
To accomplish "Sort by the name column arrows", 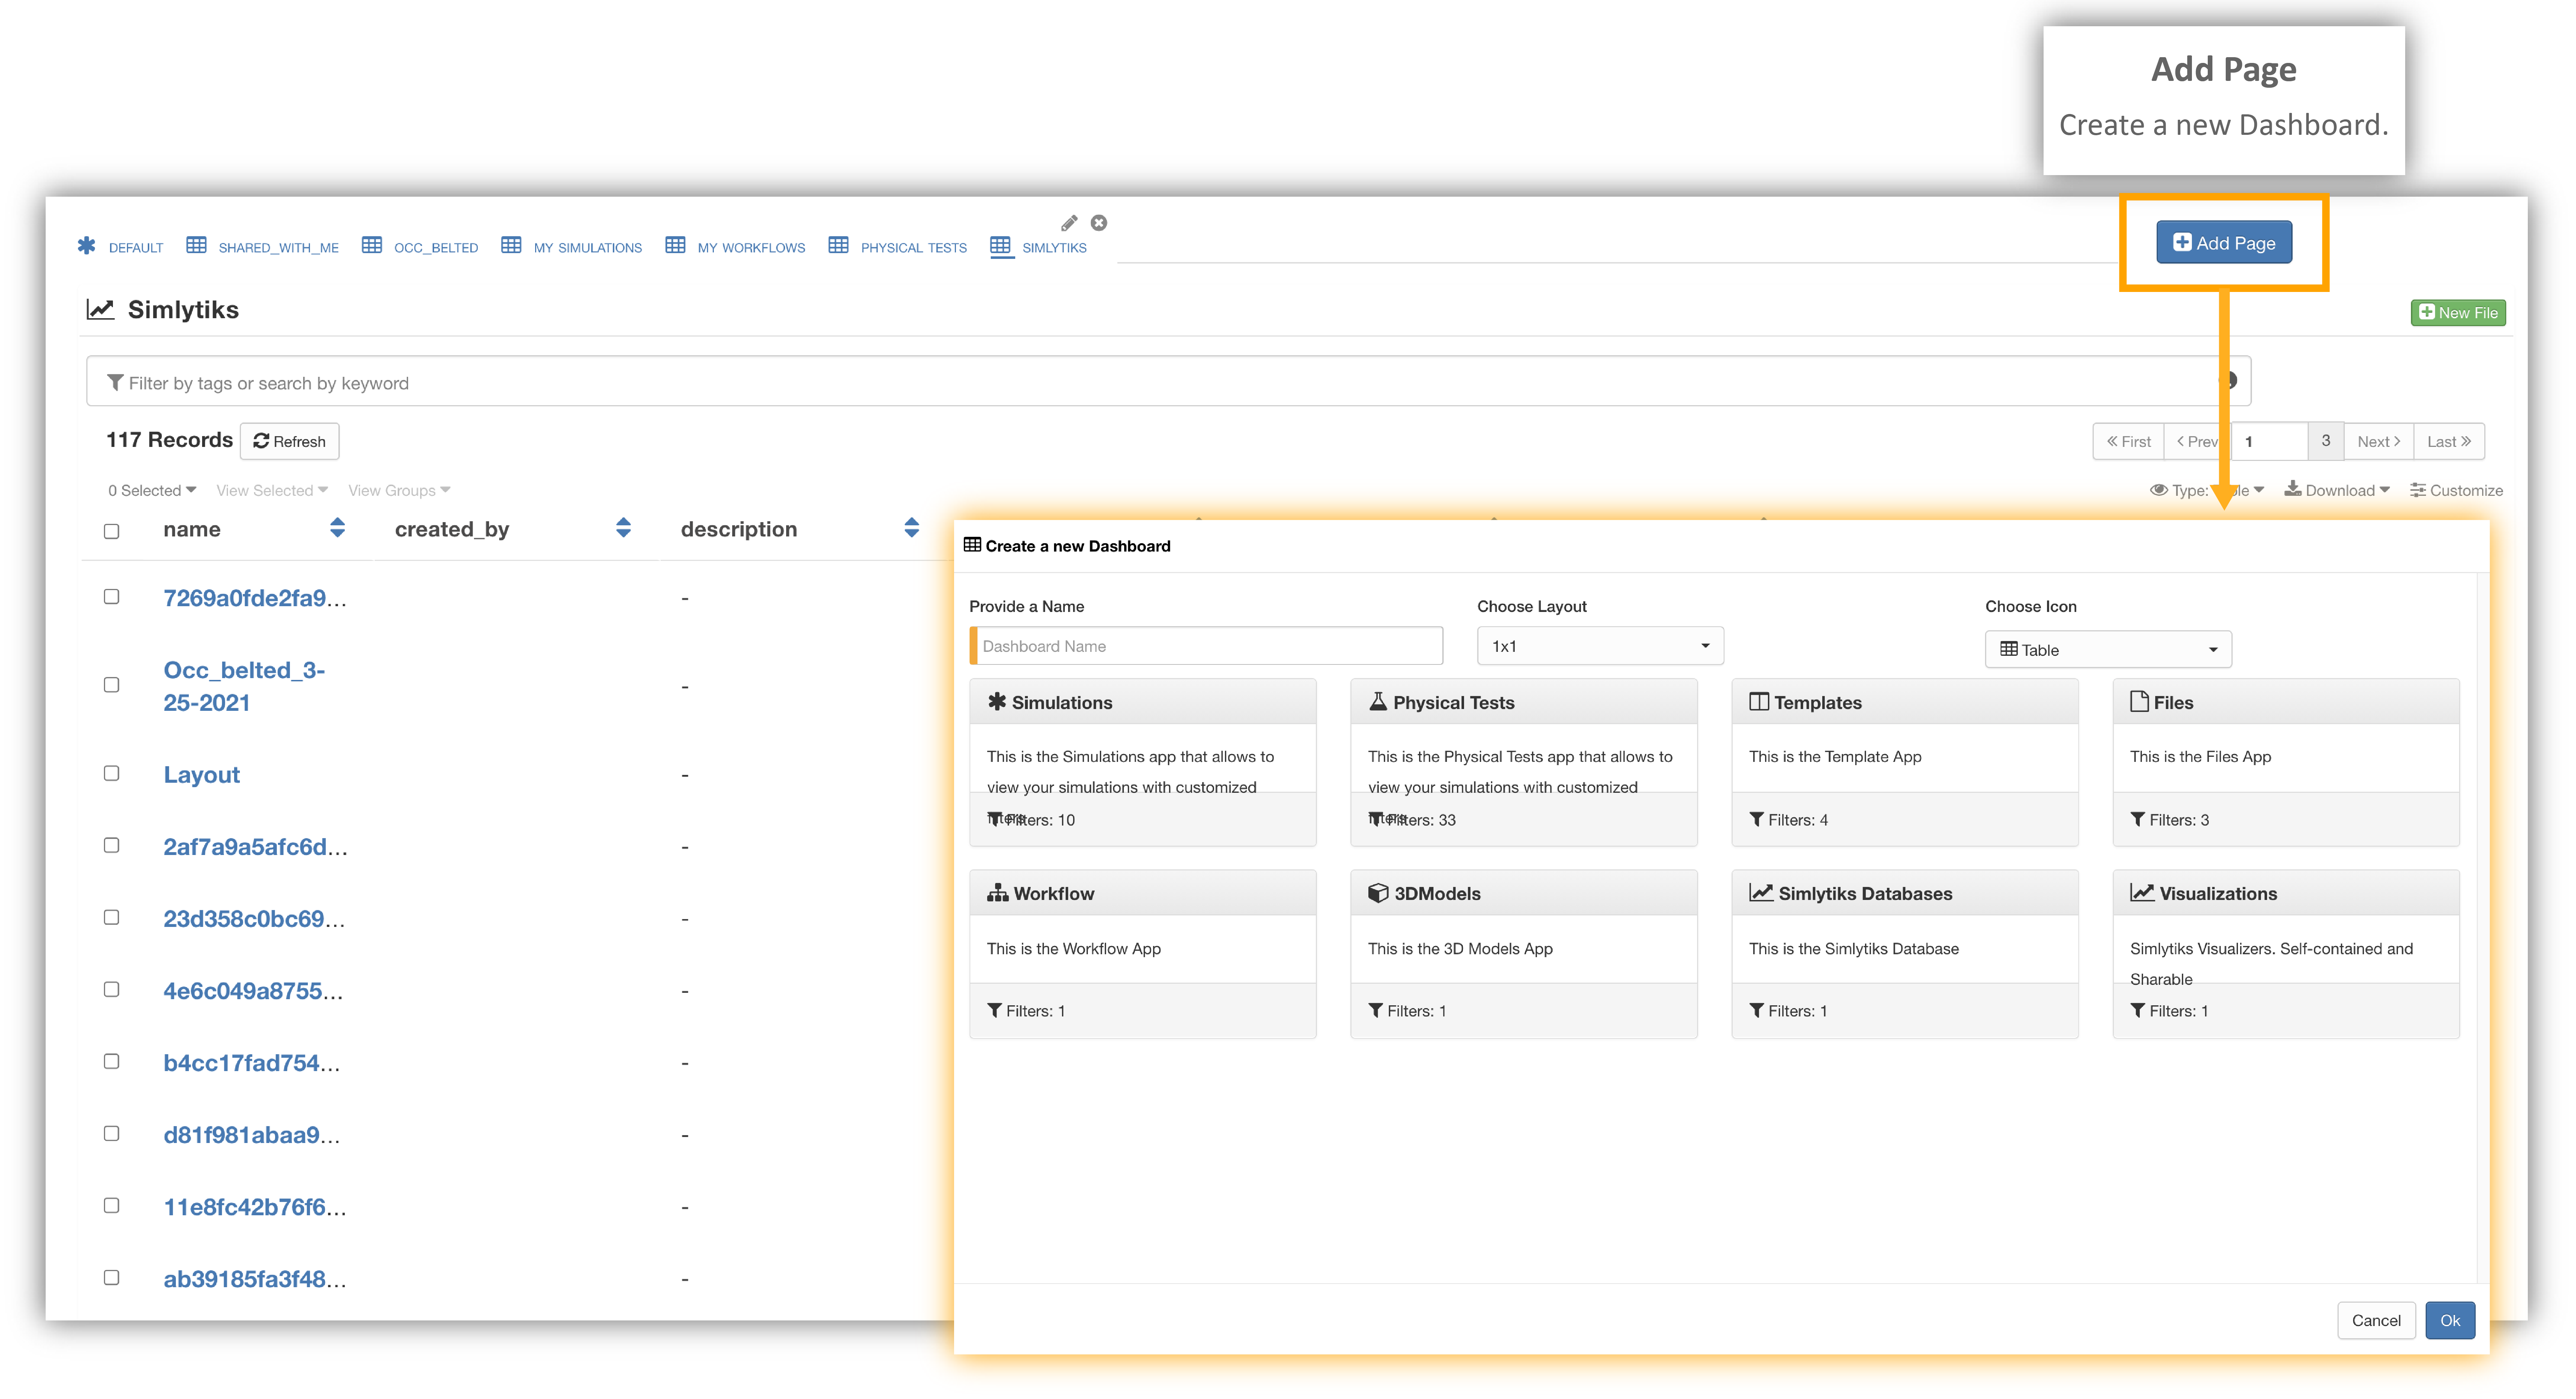I will [337, 528].
